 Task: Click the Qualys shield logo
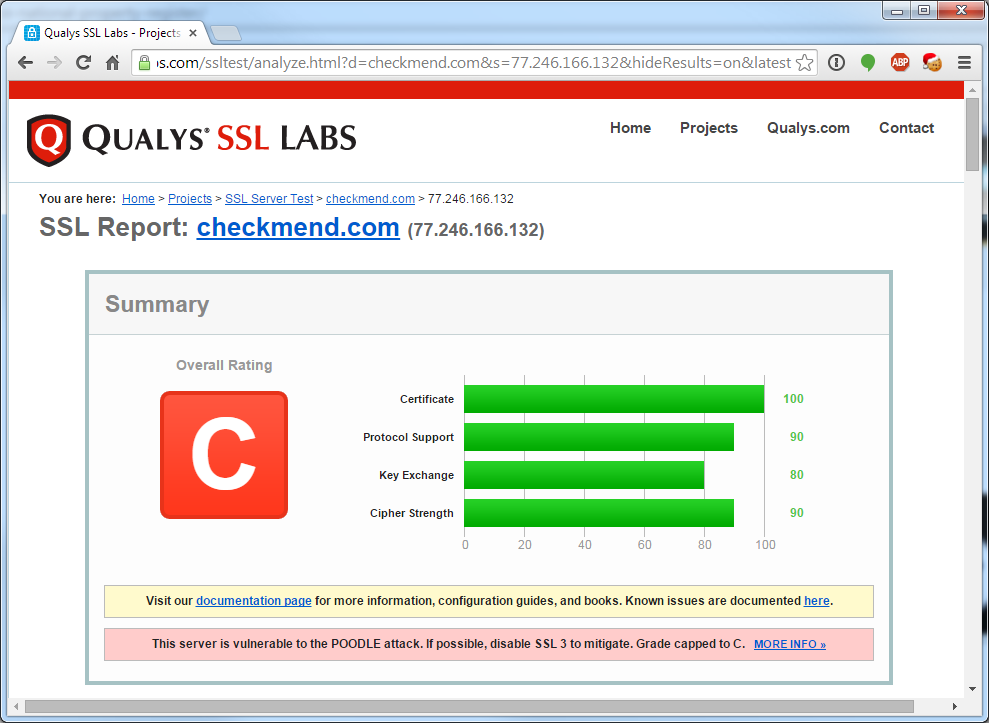pyautogui.click(x=49, y=140)
